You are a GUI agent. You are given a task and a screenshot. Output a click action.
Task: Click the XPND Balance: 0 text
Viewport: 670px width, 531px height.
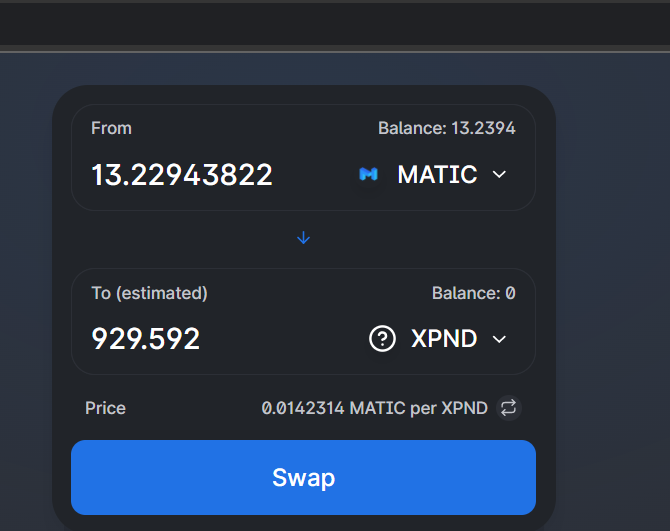473,293
